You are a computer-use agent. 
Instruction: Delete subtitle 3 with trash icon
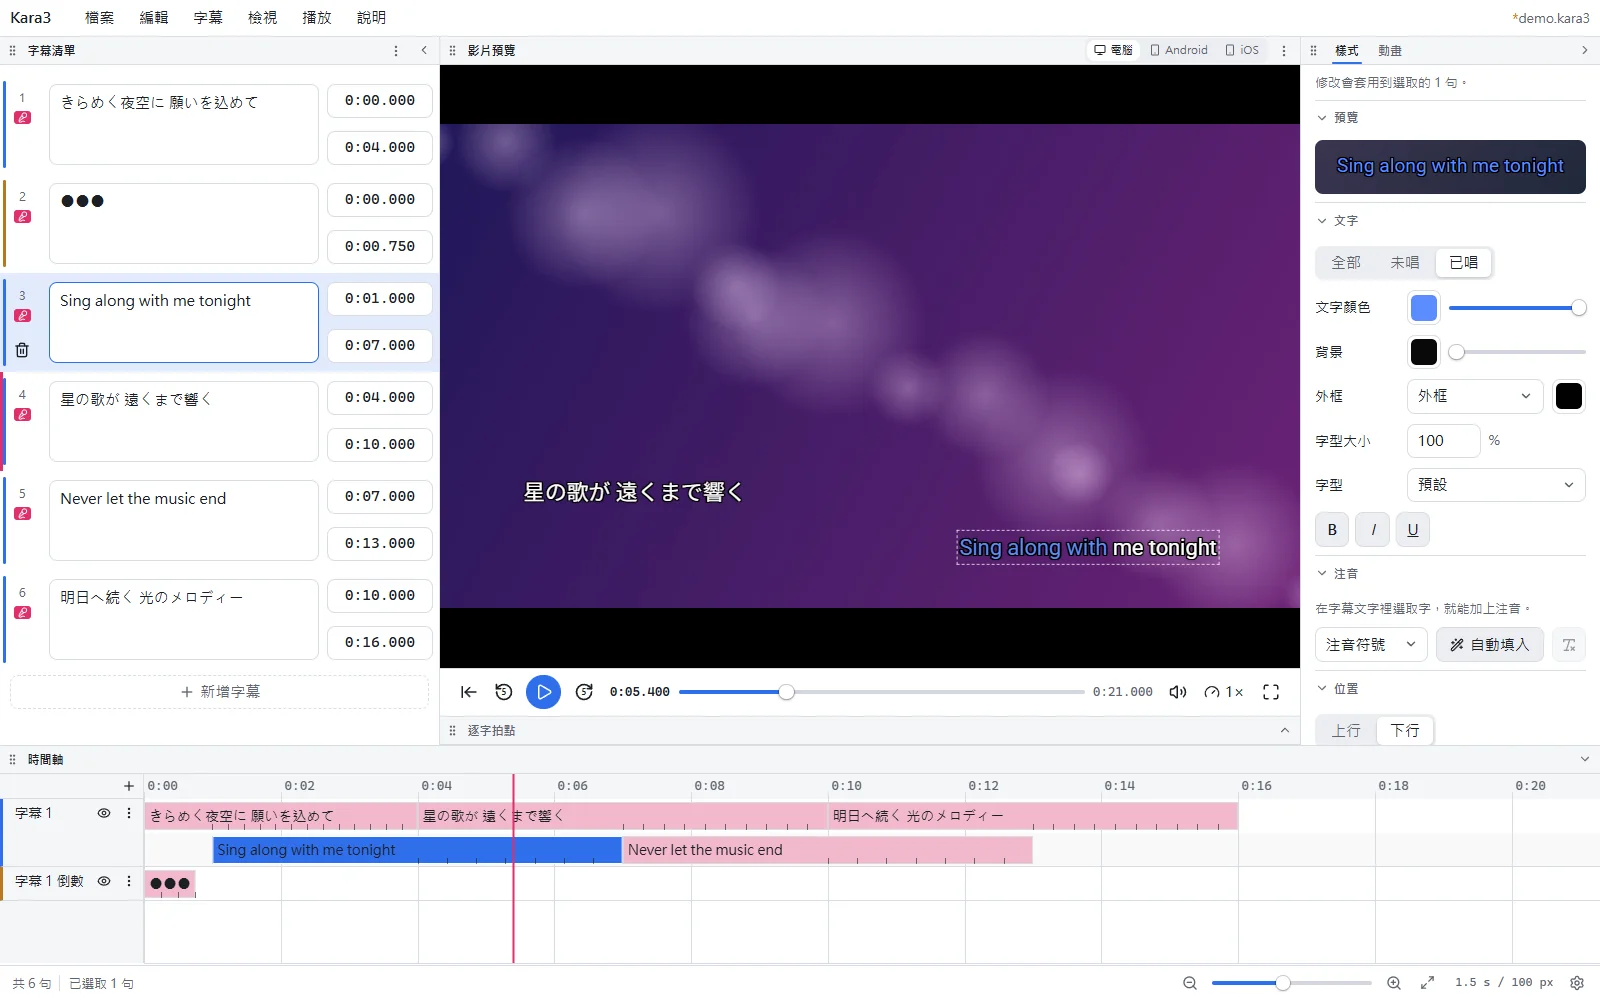(22, 350)
